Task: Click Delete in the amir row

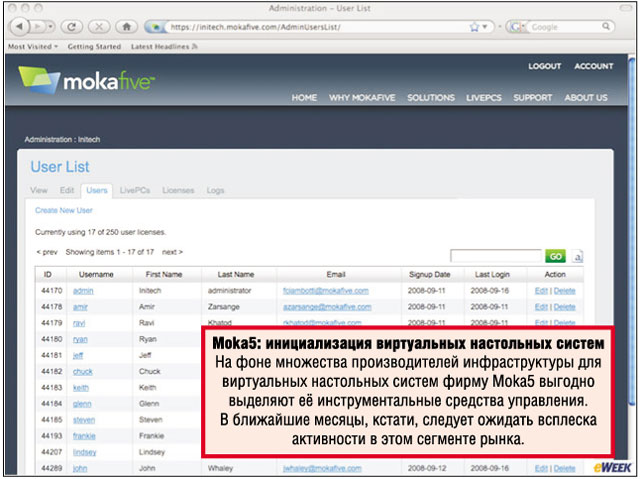Action: [x=564, y=307]
